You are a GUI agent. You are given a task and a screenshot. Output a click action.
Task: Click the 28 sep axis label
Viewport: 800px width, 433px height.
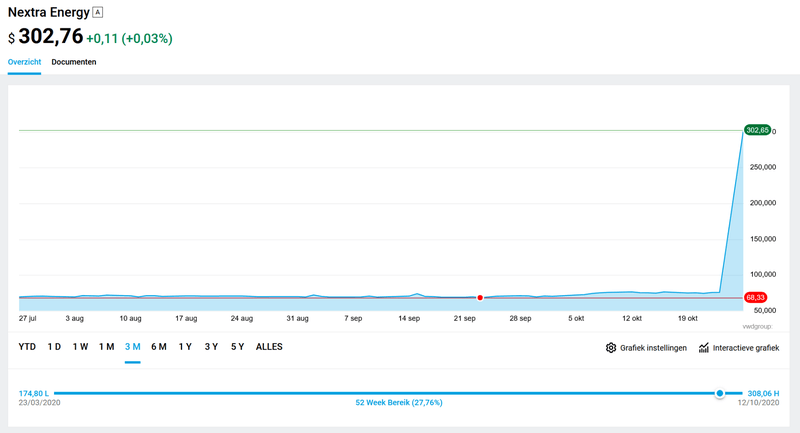[x=520, y=318]
